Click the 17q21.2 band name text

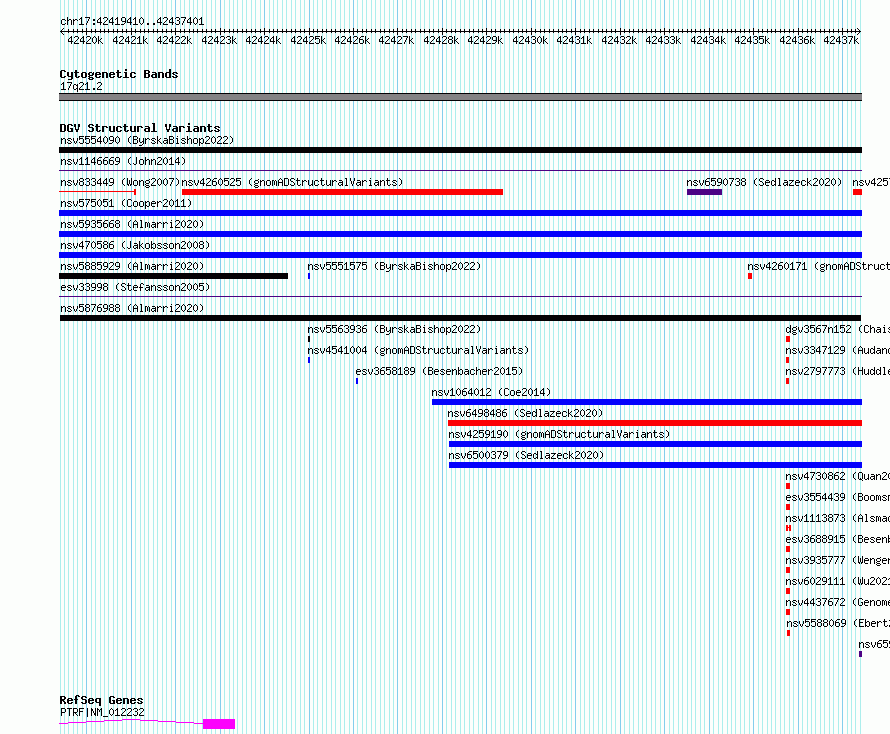point(81,86)
